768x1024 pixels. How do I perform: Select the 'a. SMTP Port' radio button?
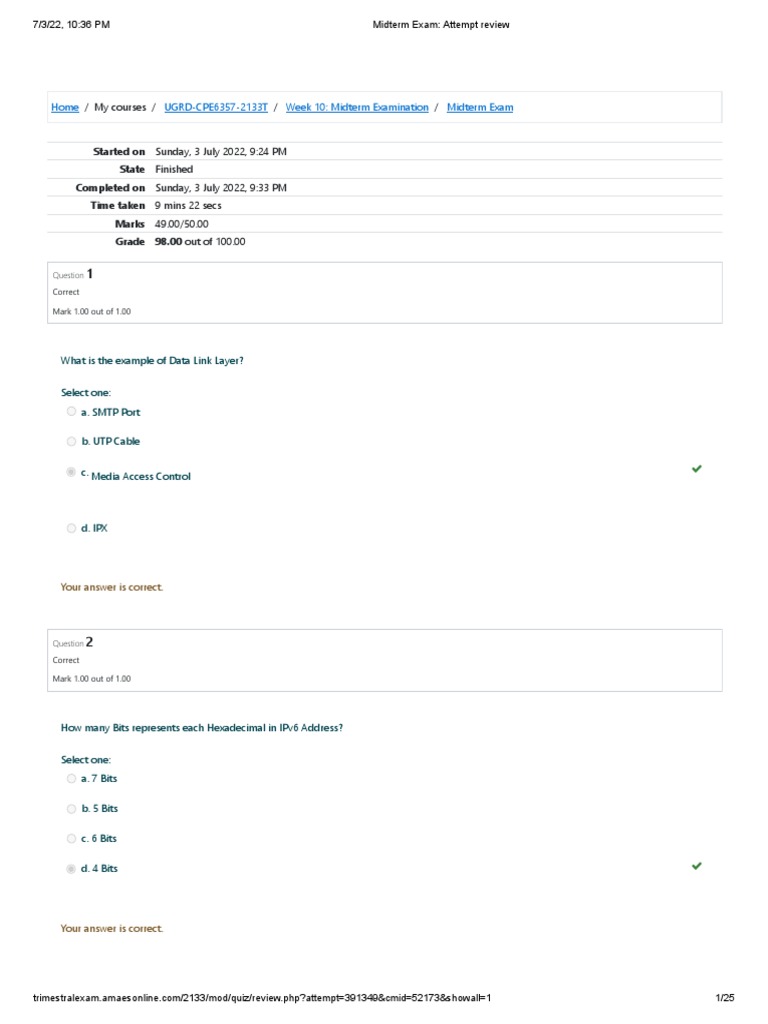[71, 411]
